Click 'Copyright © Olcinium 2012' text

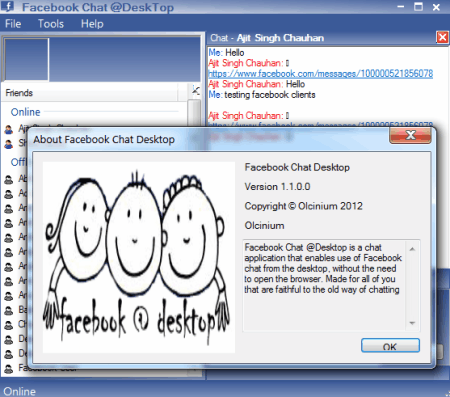[x=303, y=206]
